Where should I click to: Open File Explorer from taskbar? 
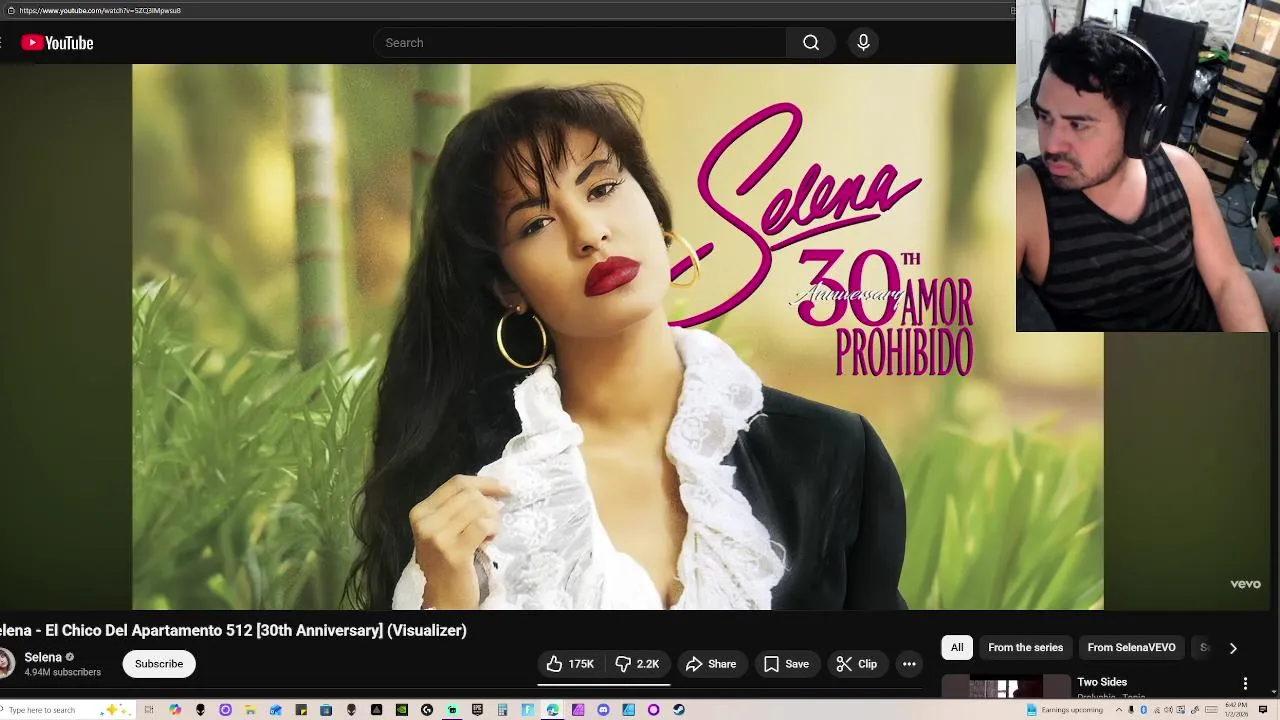[x=250, y=710]
